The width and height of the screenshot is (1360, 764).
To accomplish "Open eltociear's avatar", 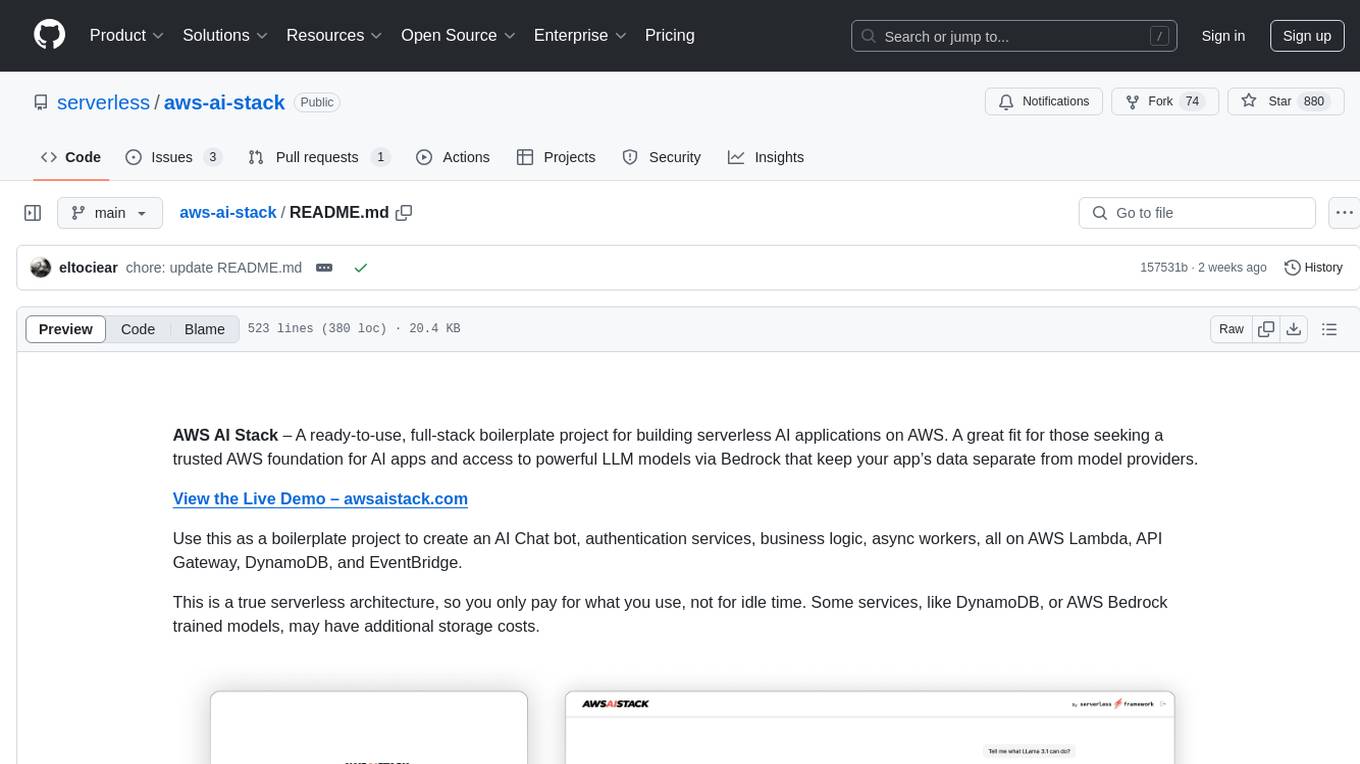I will click(x=41, y=268).
